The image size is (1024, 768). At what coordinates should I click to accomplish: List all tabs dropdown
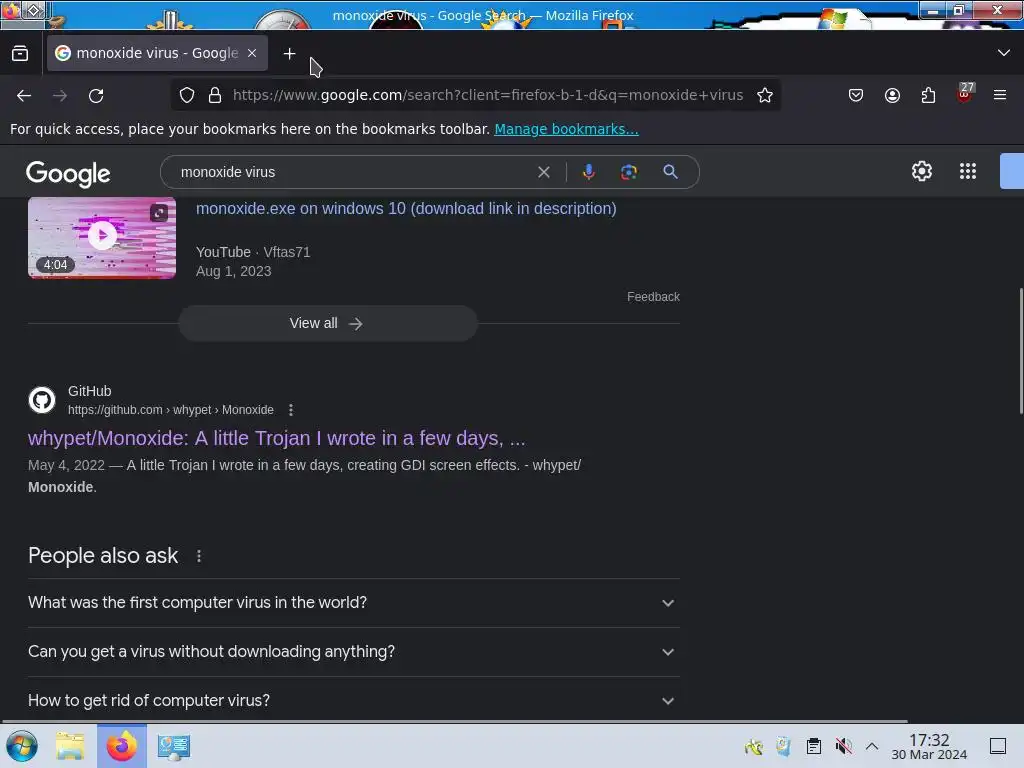(1004, 53)
